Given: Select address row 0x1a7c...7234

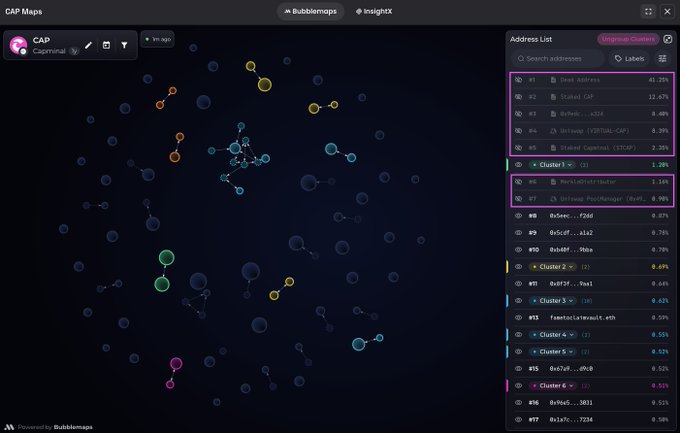Looking at the screenshot, I should [x=592, y=420].
